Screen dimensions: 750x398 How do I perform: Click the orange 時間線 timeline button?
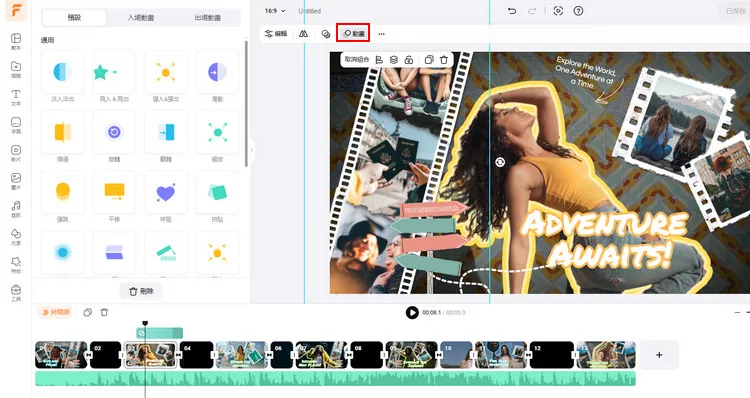(55, 312)
